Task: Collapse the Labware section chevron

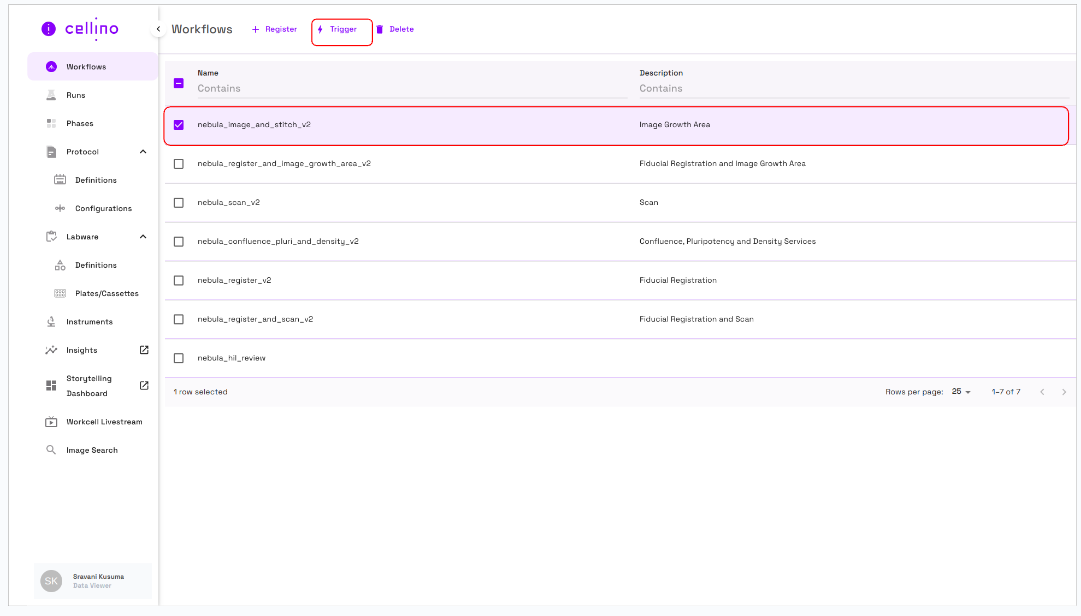Action: coord(142,237)
